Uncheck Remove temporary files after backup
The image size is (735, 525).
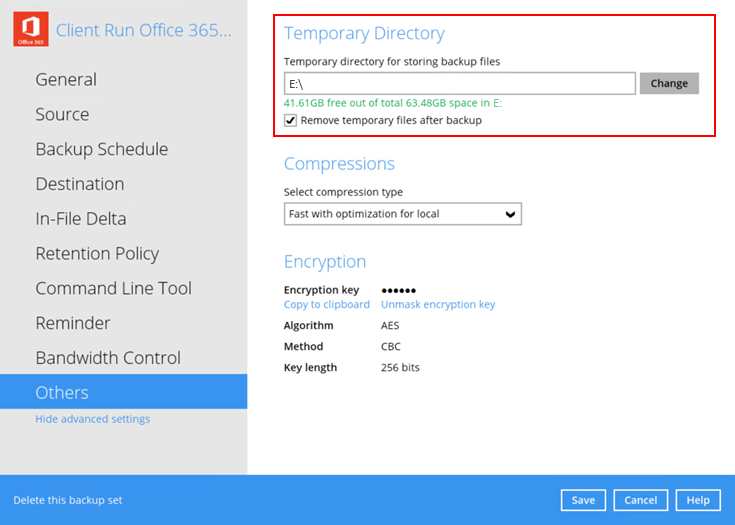click(291, 121)
